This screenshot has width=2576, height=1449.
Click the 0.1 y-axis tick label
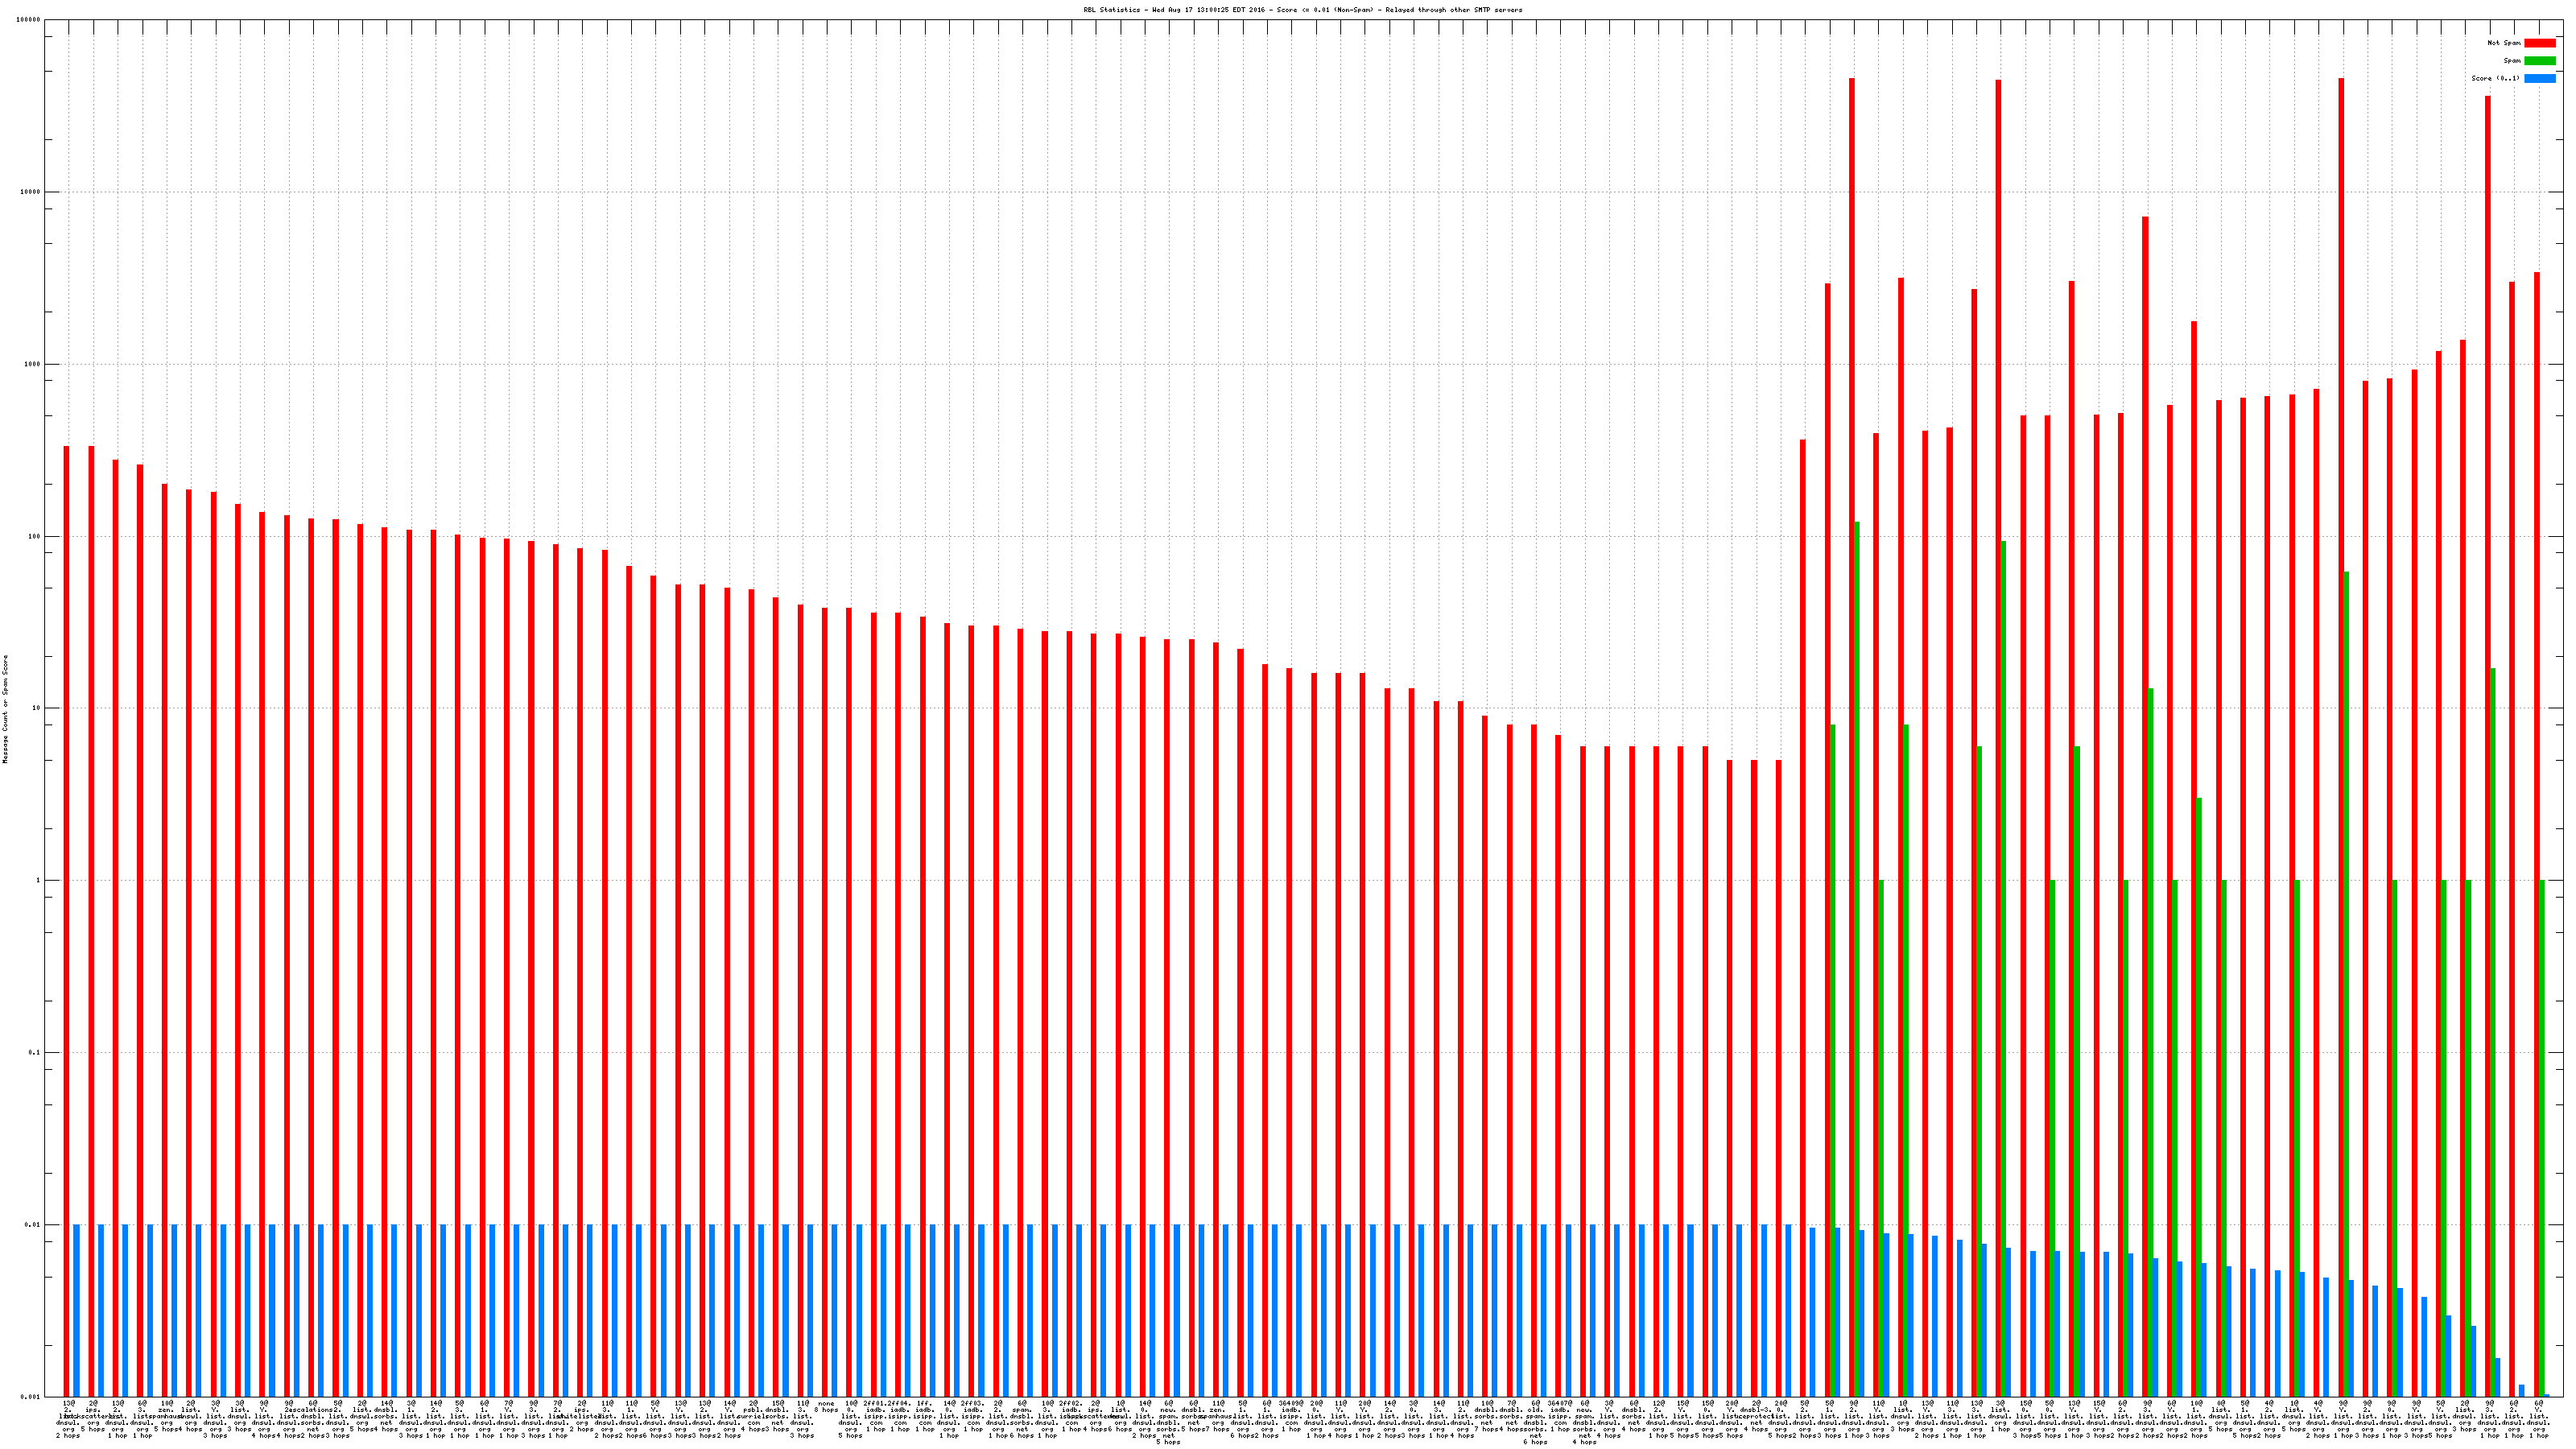coord(35,1053)
